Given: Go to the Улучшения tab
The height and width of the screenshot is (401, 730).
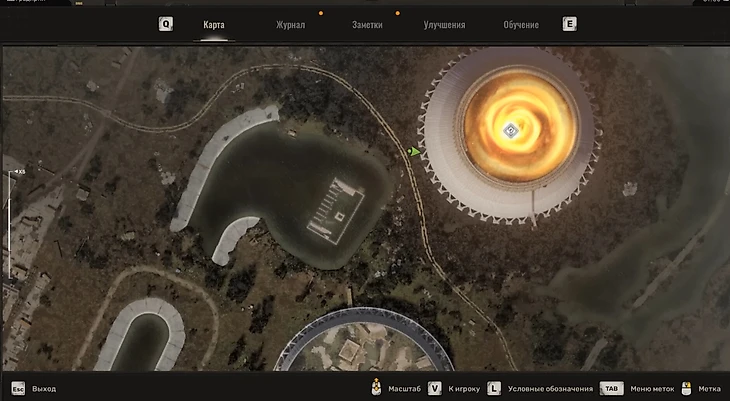Looking at the screenshot, I should [x=443, y=25].
